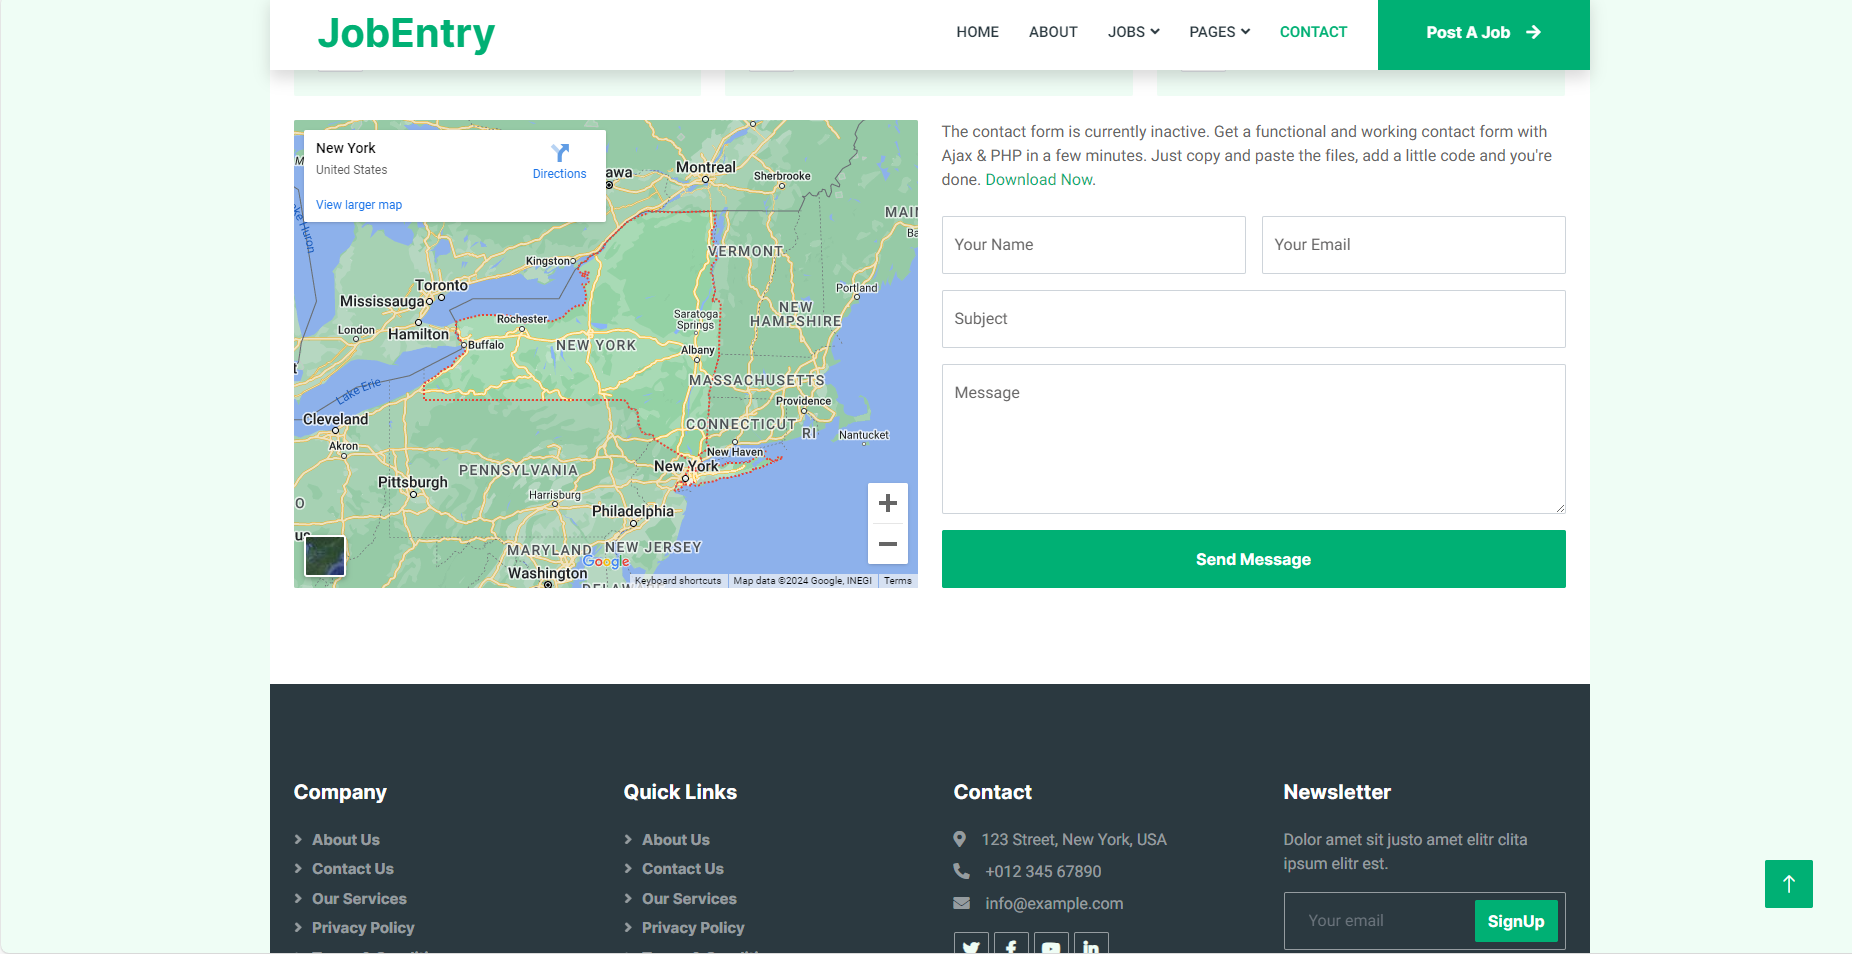Expand the Jobs dropdown menu
Viewport: 1852px width, 954px height.
pos(1133,32)
